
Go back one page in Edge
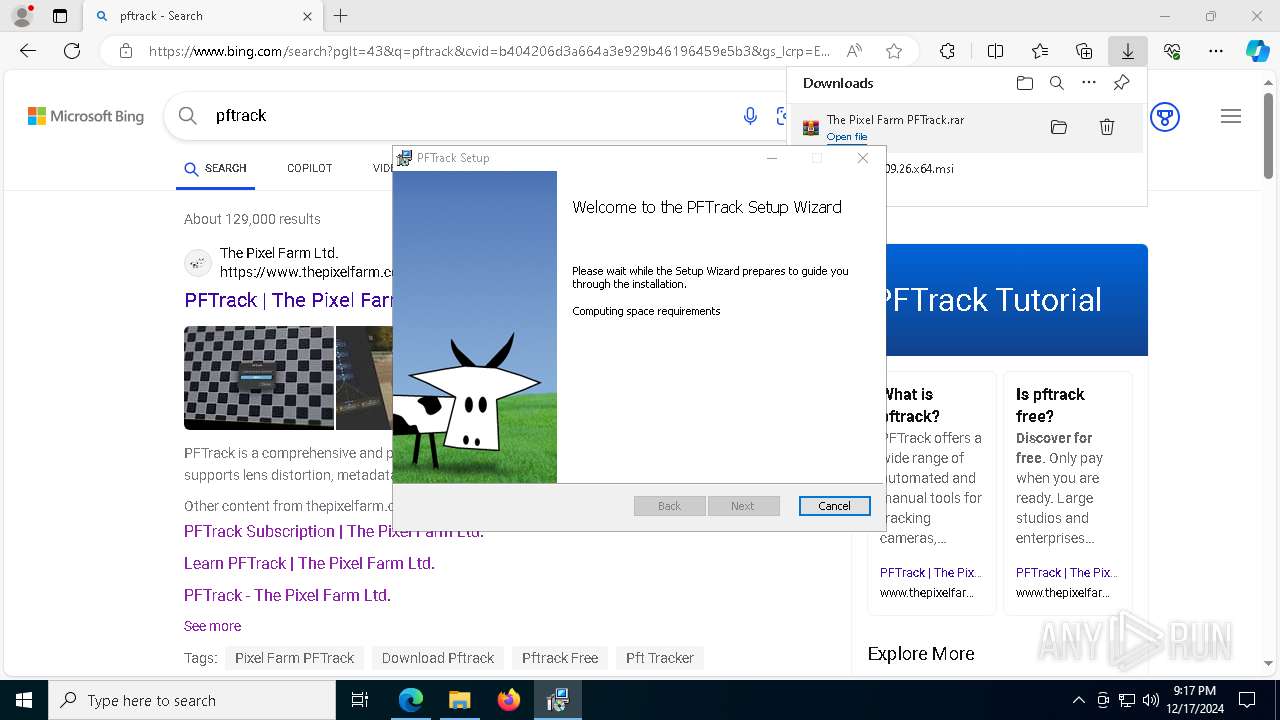coord(28,51)
